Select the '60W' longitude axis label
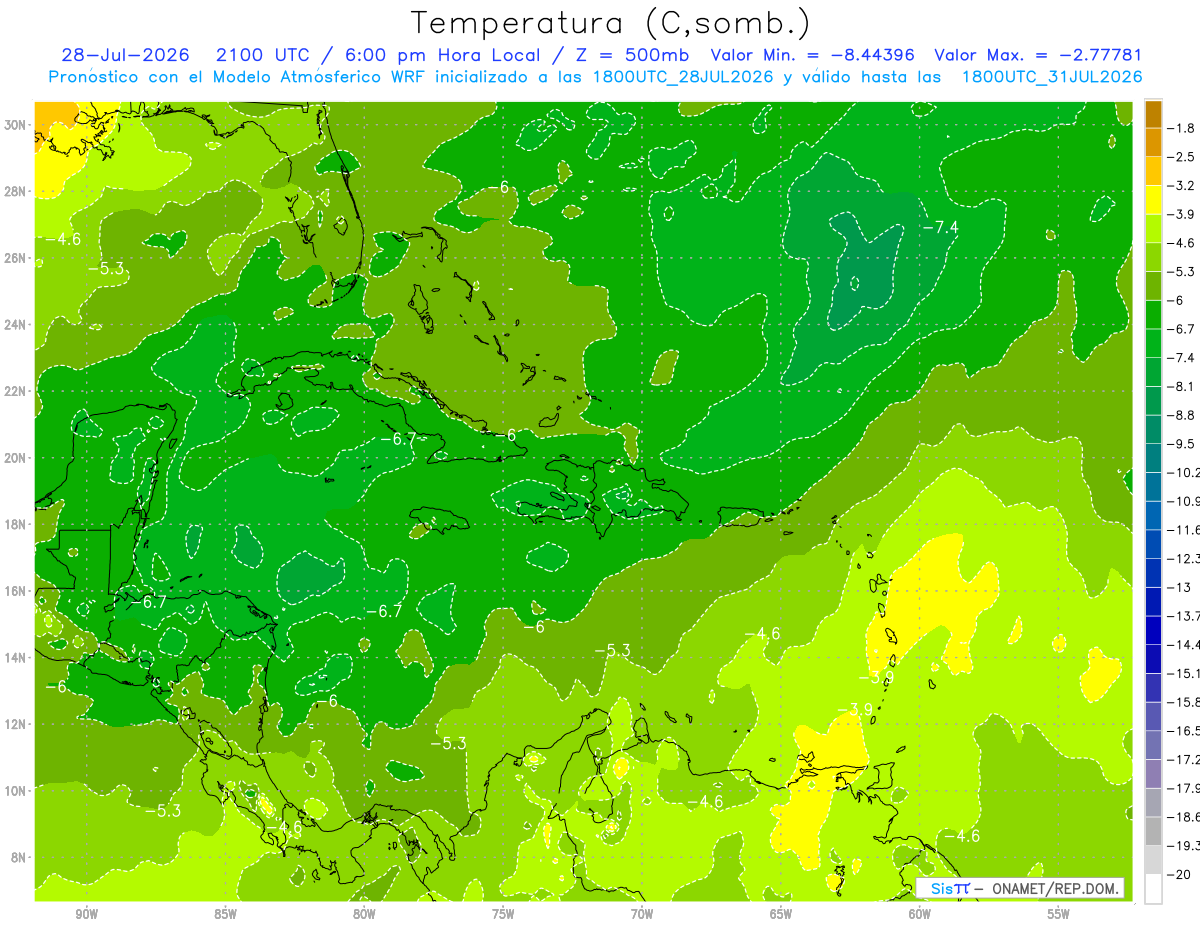Viewport: 1200px width, 927px height. pyautogui.click(x=920, y=914)
